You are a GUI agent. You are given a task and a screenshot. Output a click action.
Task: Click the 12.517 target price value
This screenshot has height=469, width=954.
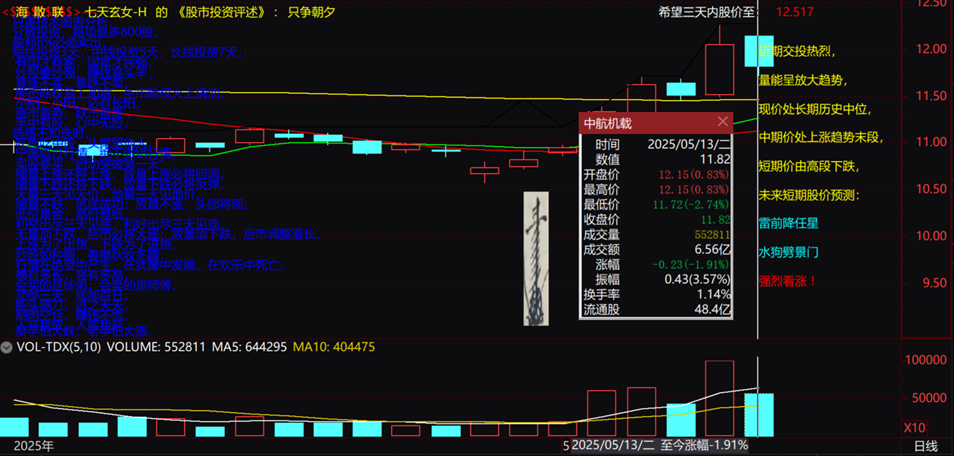coord(795,12)
